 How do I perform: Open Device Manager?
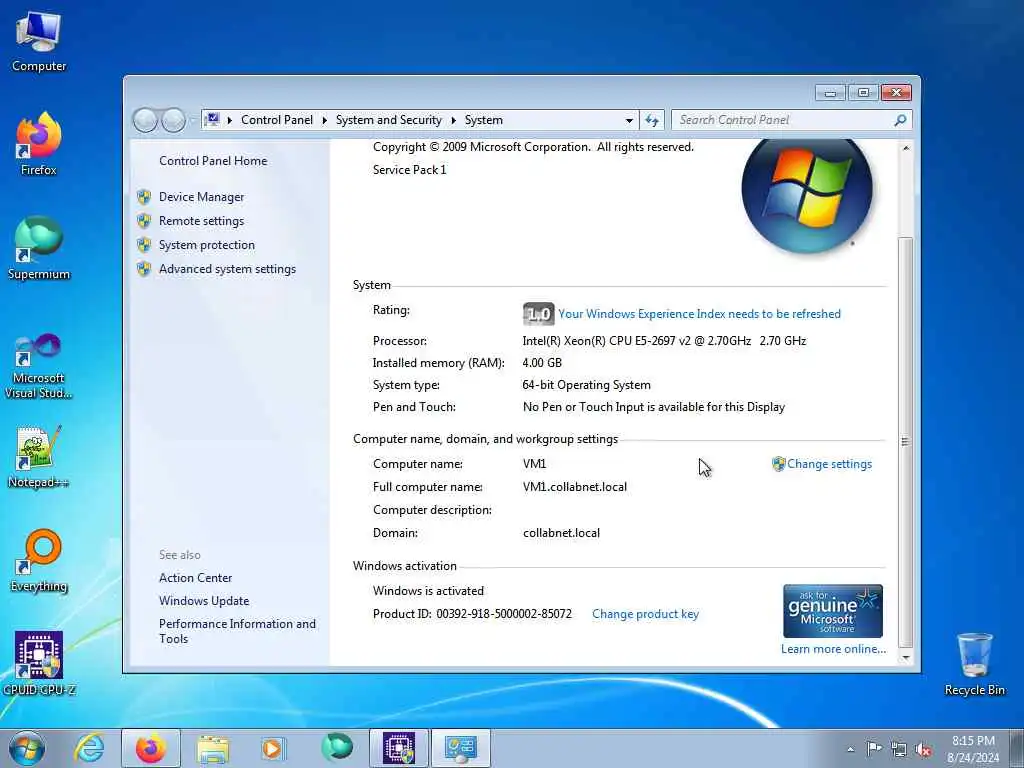coord(201,197)
